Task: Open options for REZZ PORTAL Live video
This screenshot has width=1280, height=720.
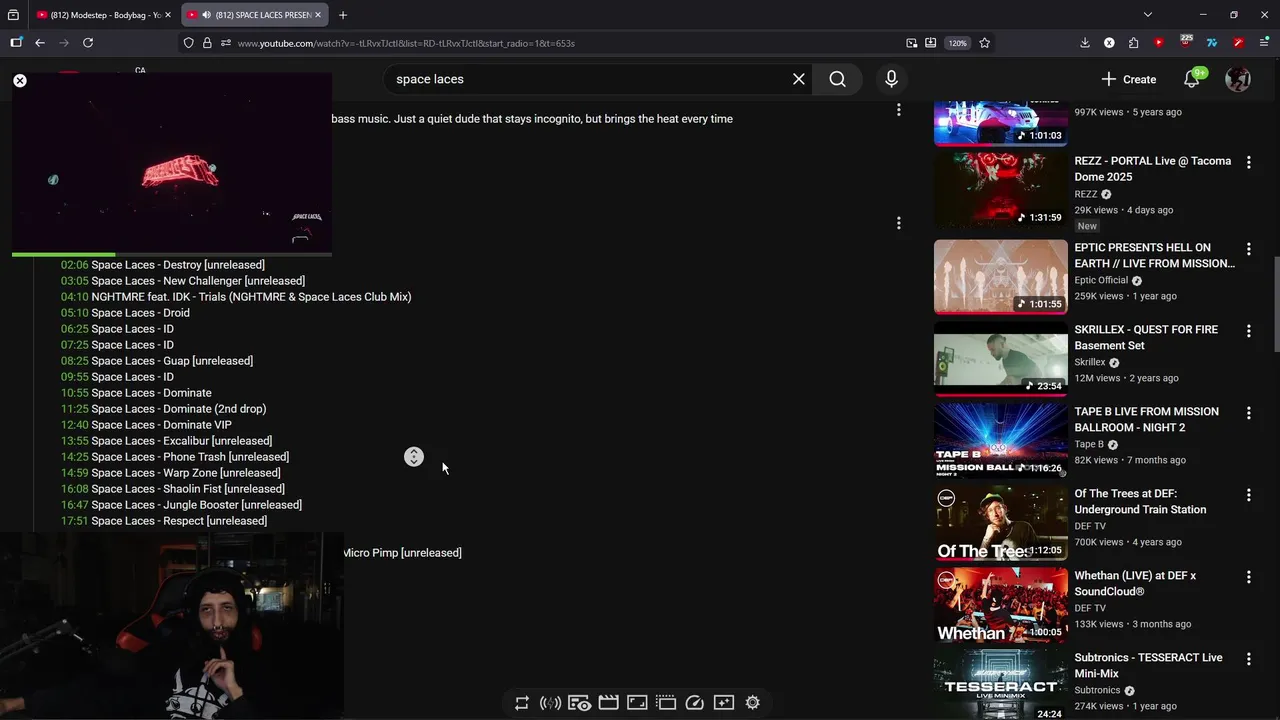Action: coord(1248,163)
